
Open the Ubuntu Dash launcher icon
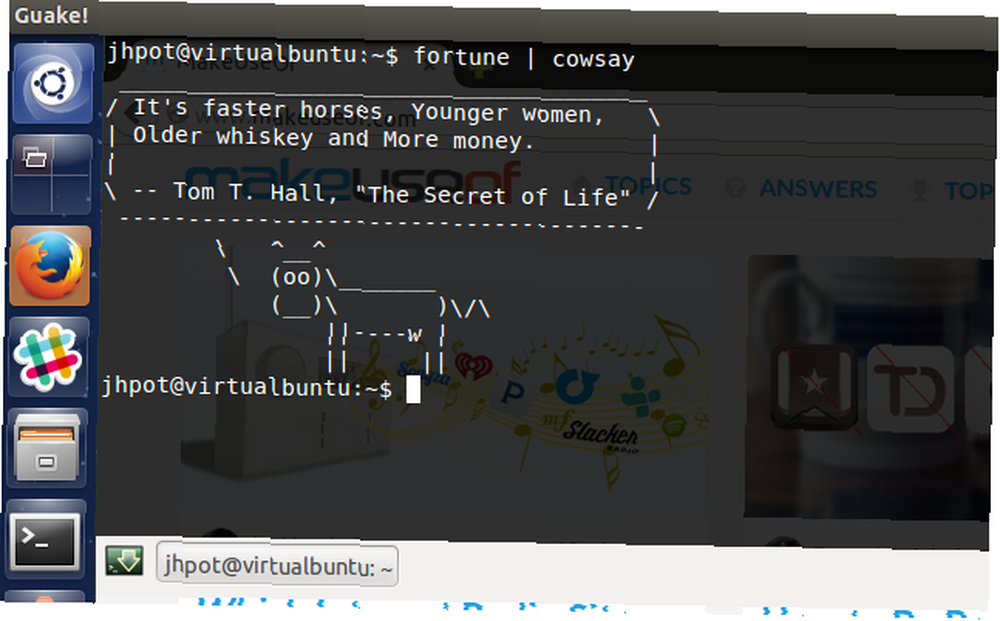click(53, 83)
